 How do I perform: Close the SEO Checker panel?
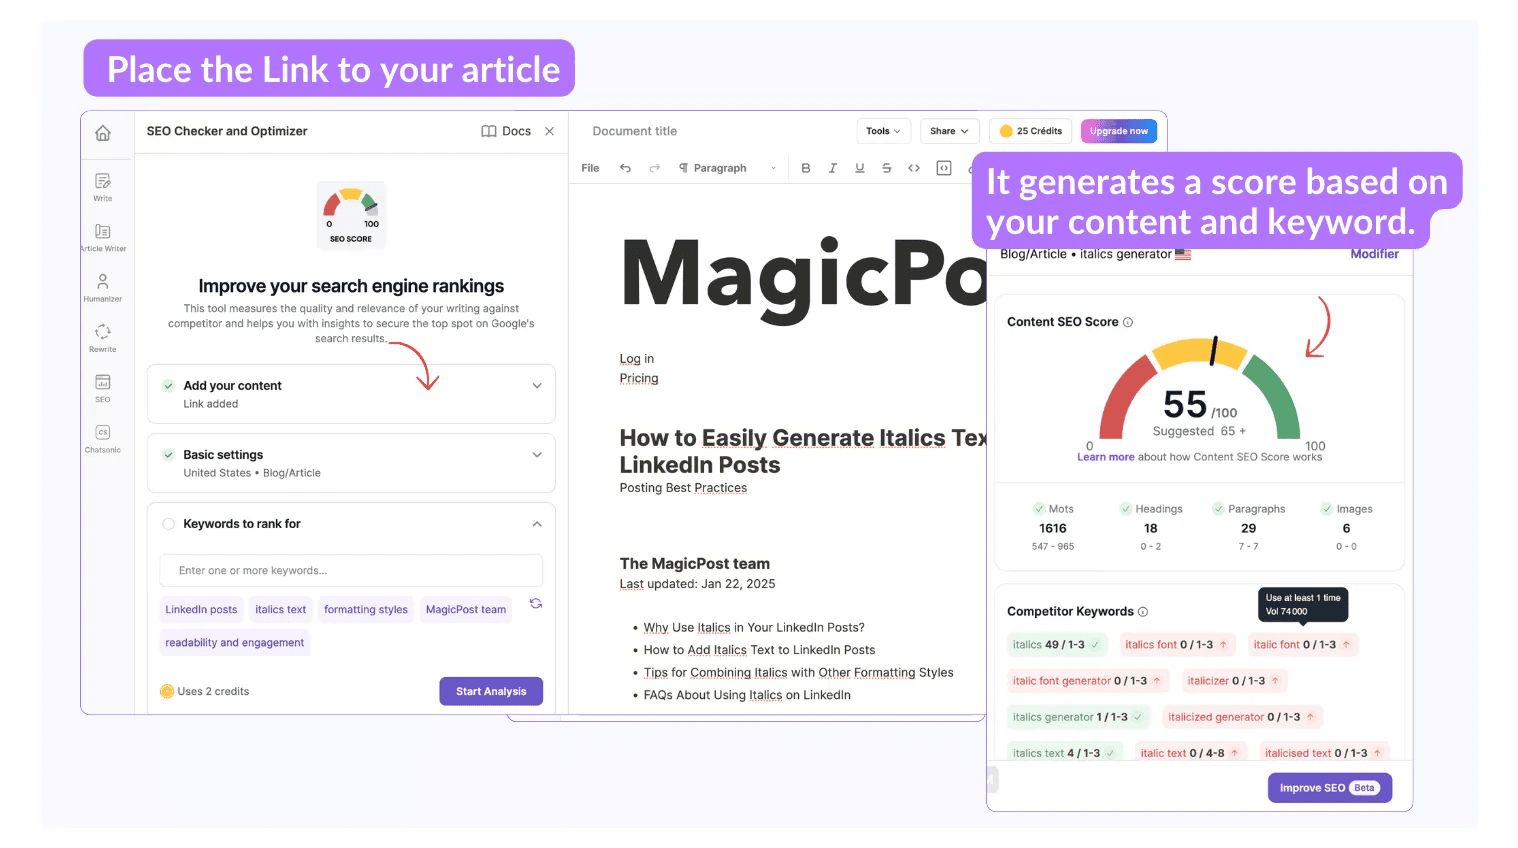click(x=549, y=131)
